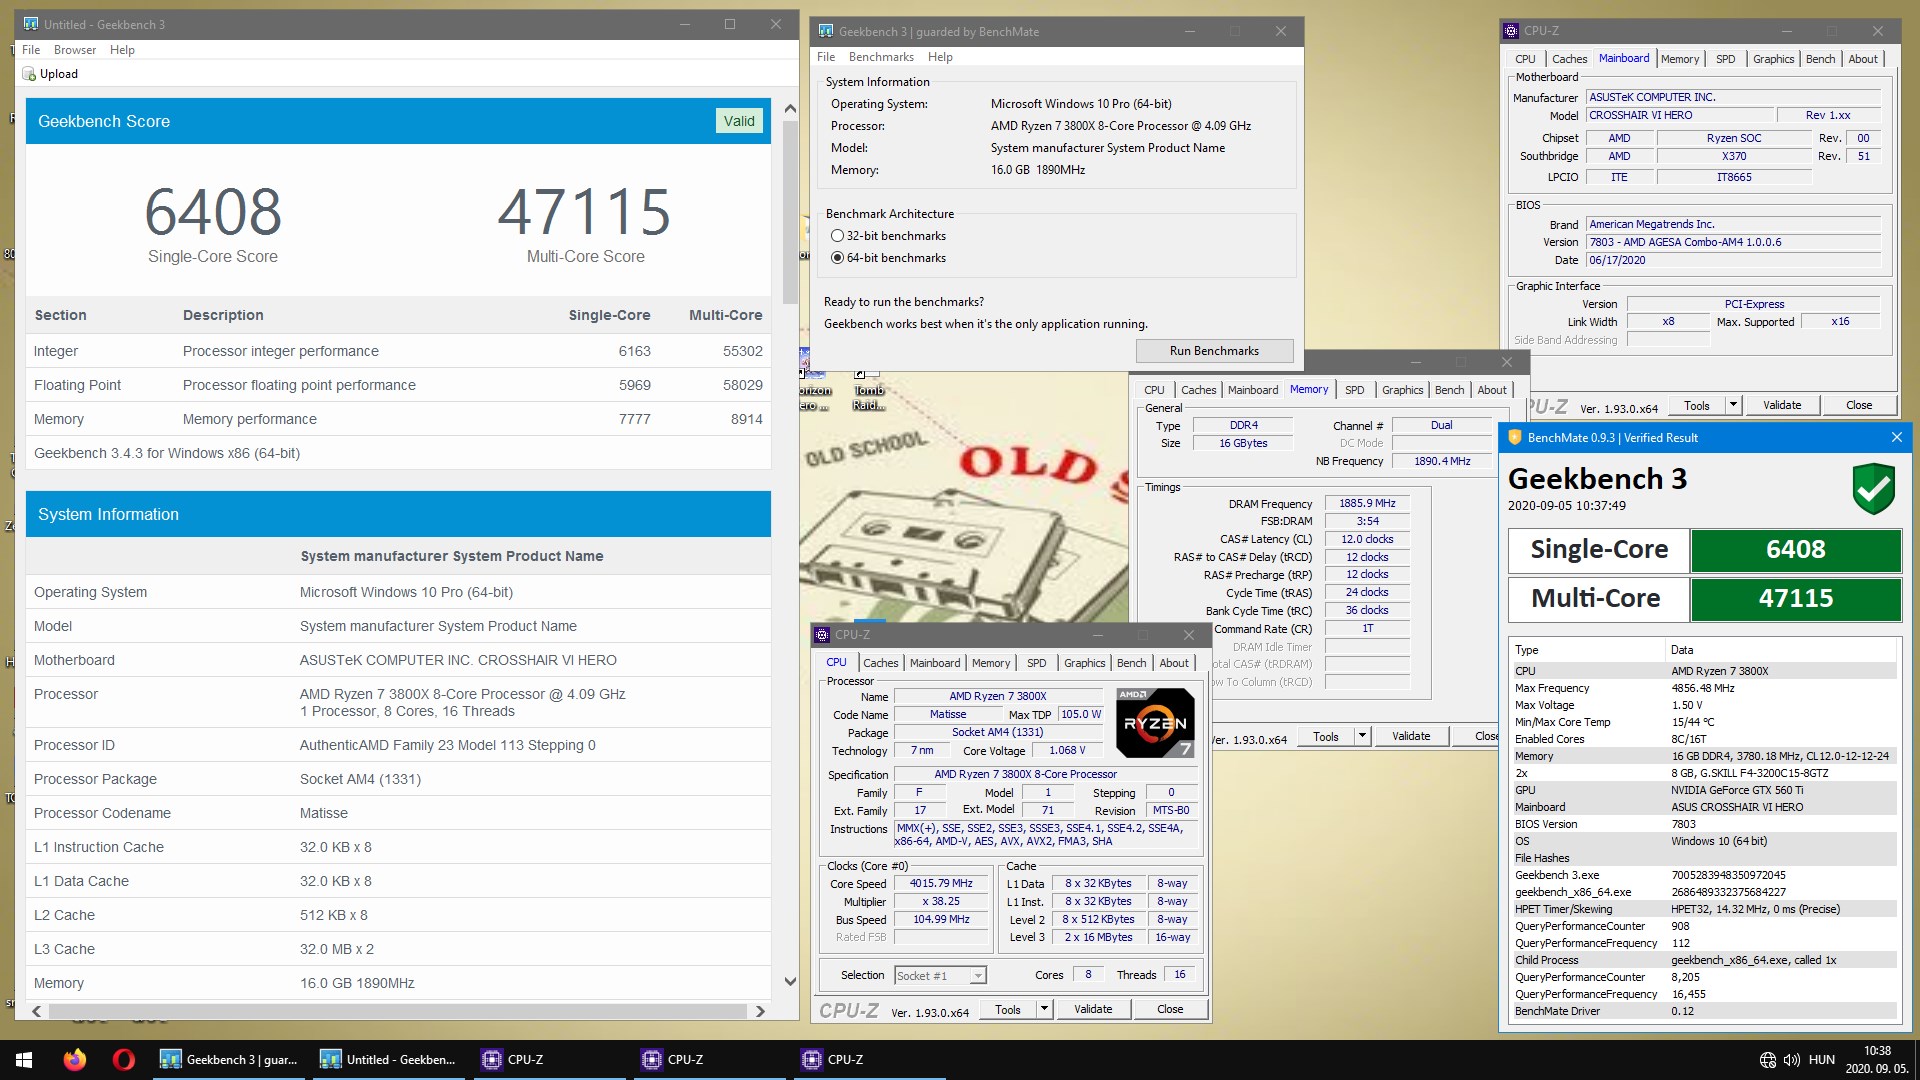1920x1080 pixels.
Task: Click the NB Frequency 1890.4 MHz value
Action: [x=1442, y=461]
